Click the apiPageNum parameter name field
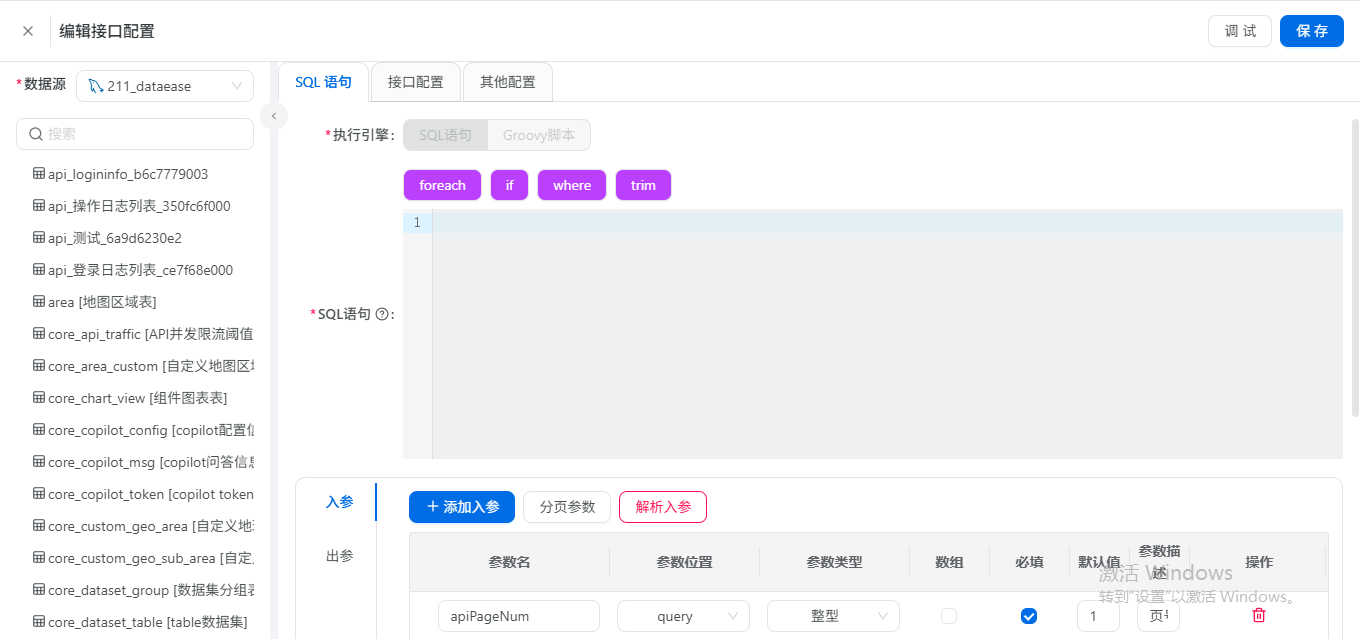The image size is (1360, 641). (x=519, y=616)
